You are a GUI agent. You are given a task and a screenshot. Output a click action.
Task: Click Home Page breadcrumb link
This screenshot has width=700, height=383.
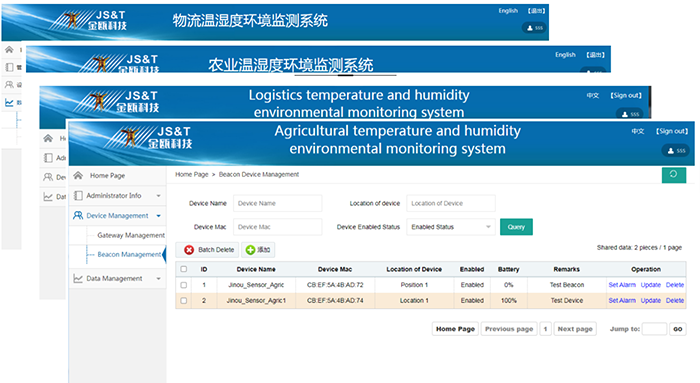click(x=192, y=175)
